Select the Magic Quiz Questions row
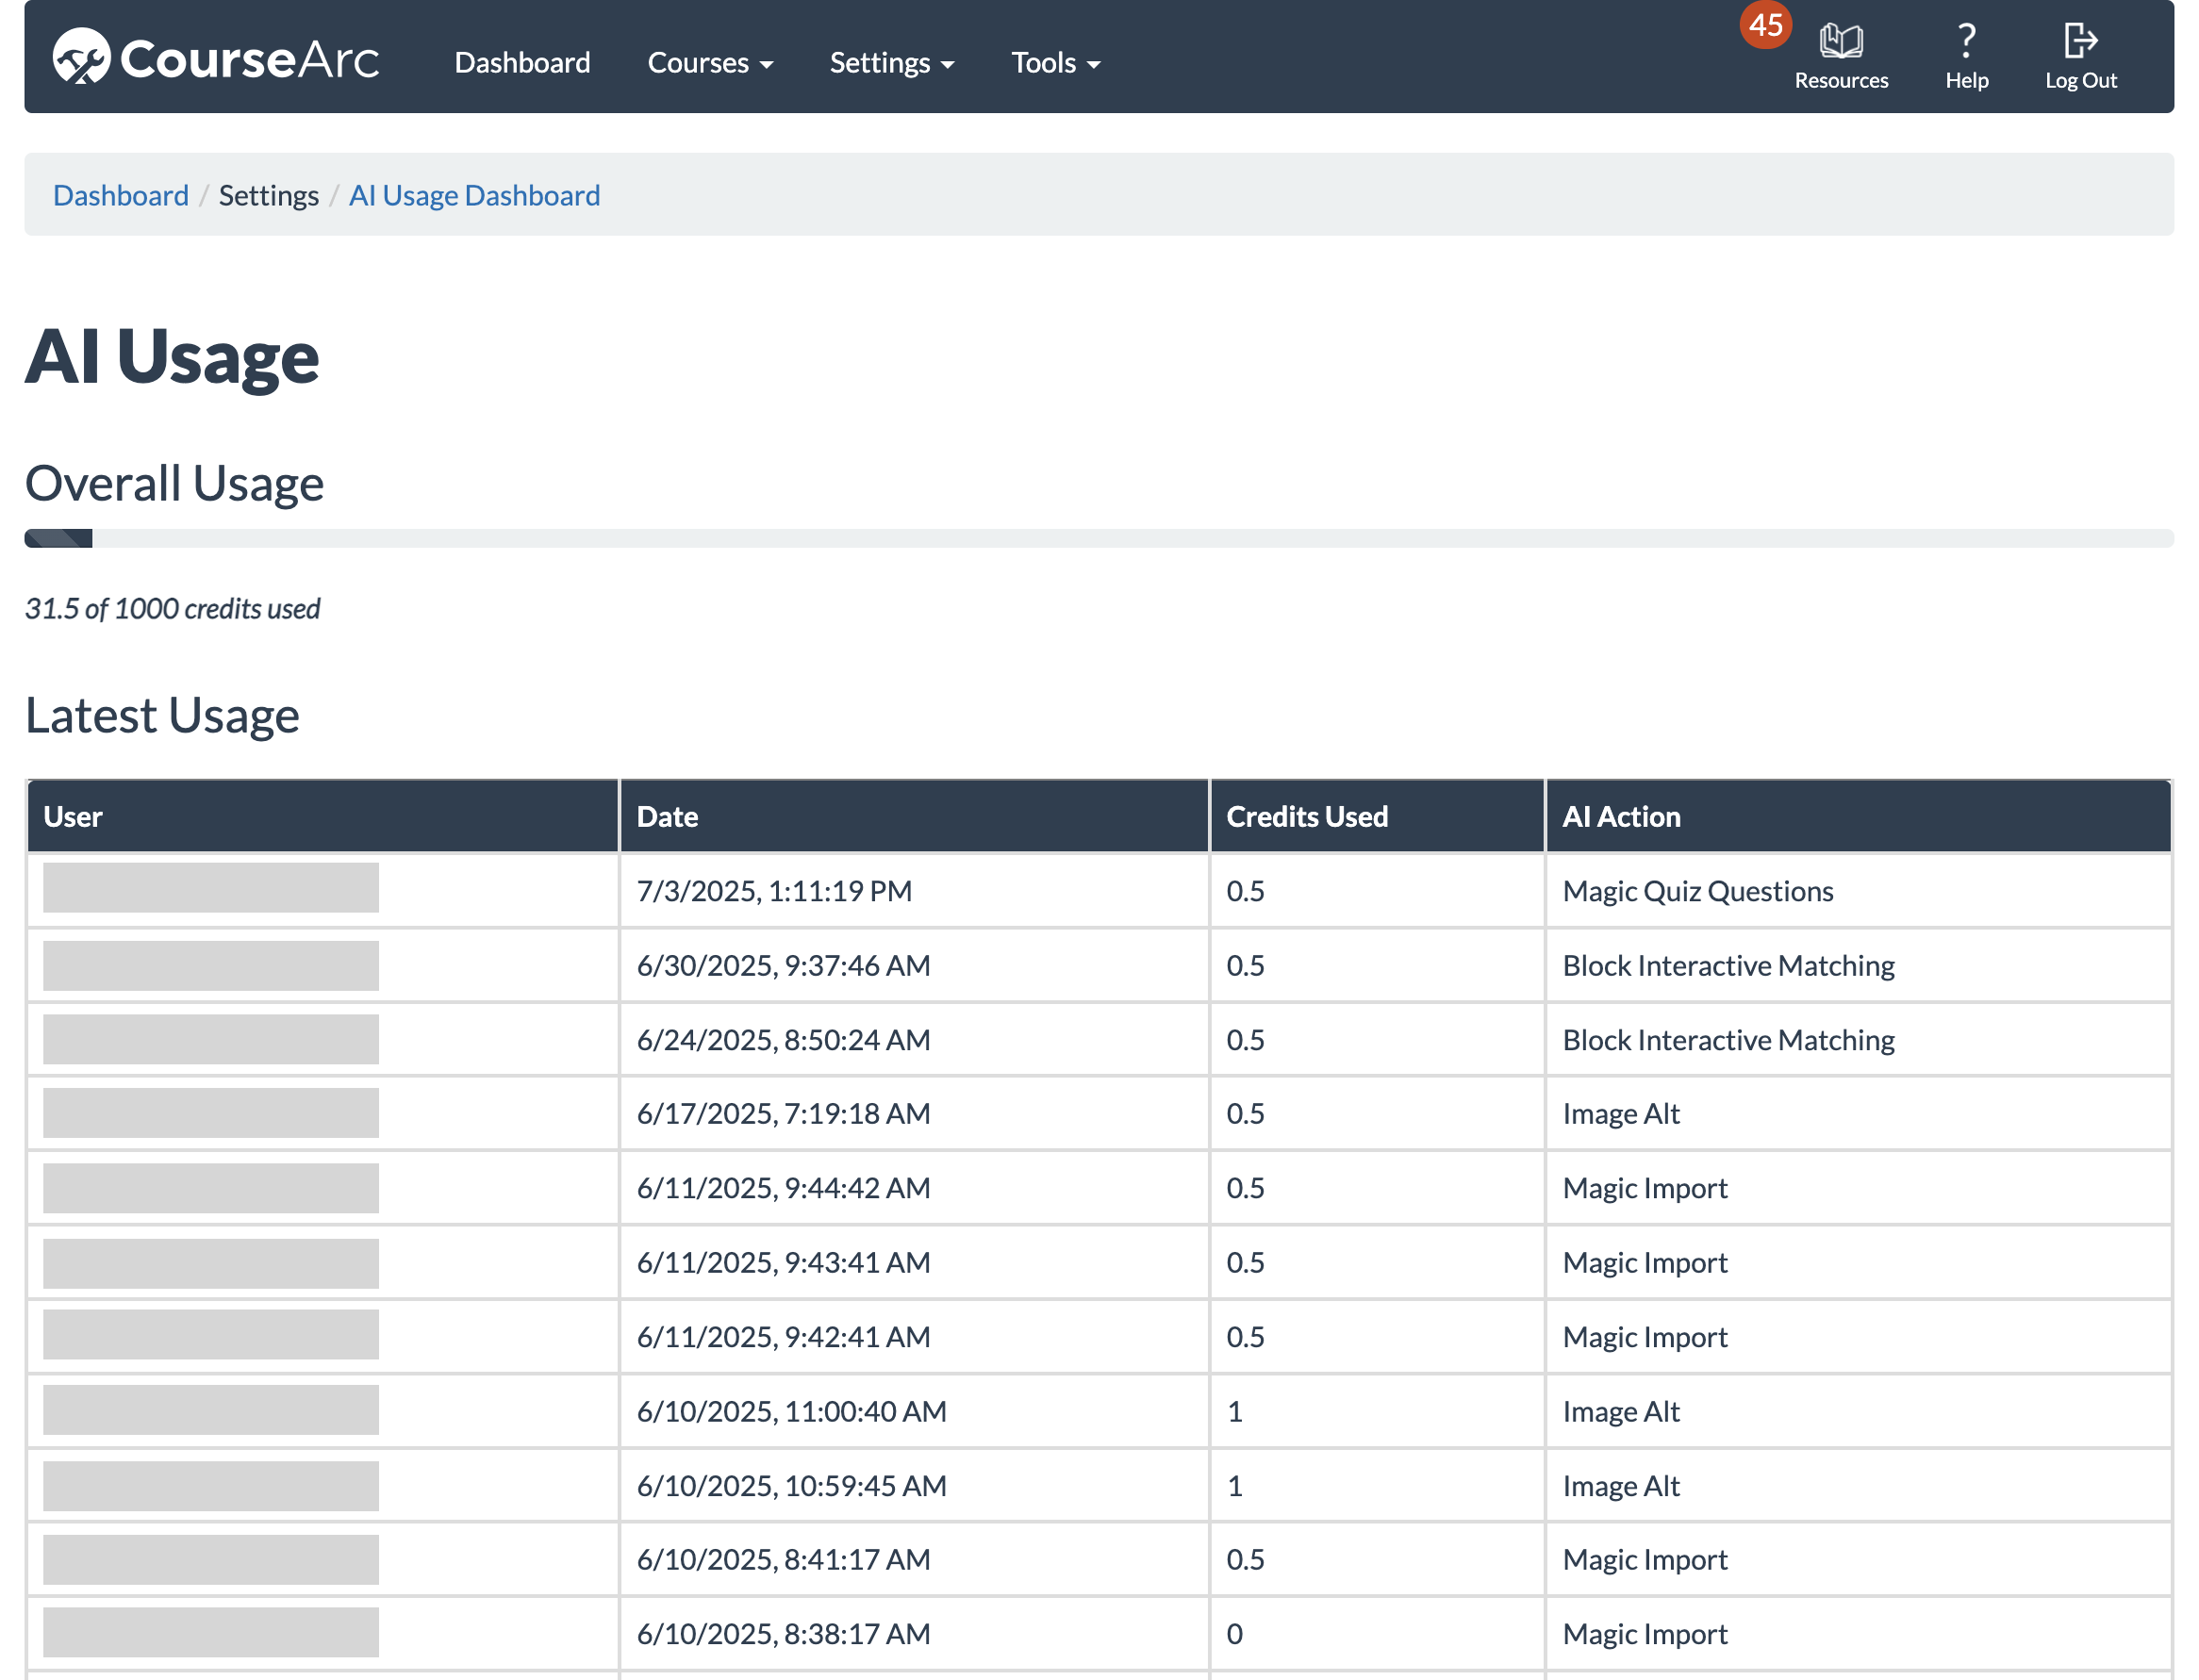The height and width of the screenshot is (1680, 2199). (1697, 891)
